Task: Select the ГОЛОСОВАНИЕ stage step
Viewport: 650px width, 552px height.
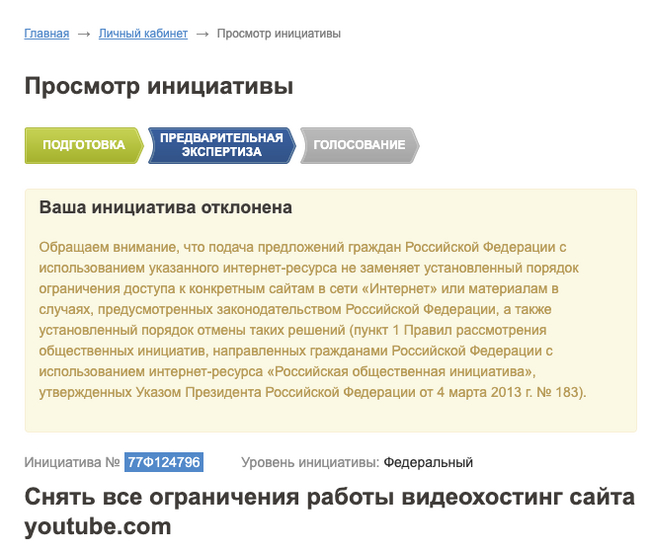Action: pyautogui.click(x=359, y=145)
